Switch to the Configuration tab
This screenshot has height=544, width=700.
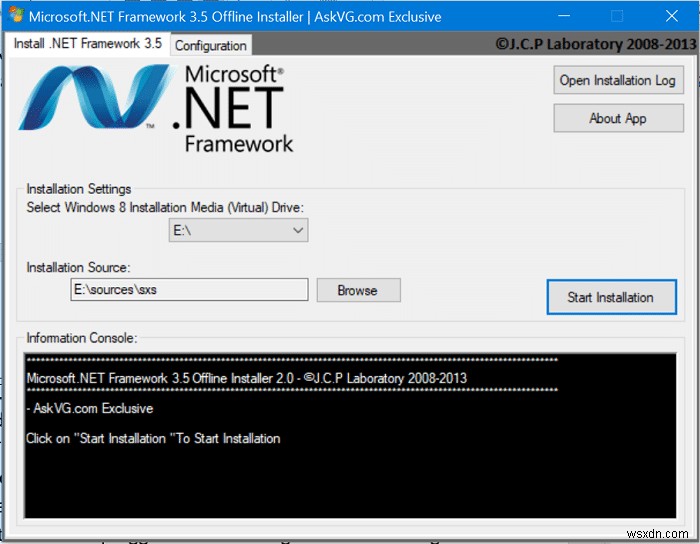click(x=211, y=46)
